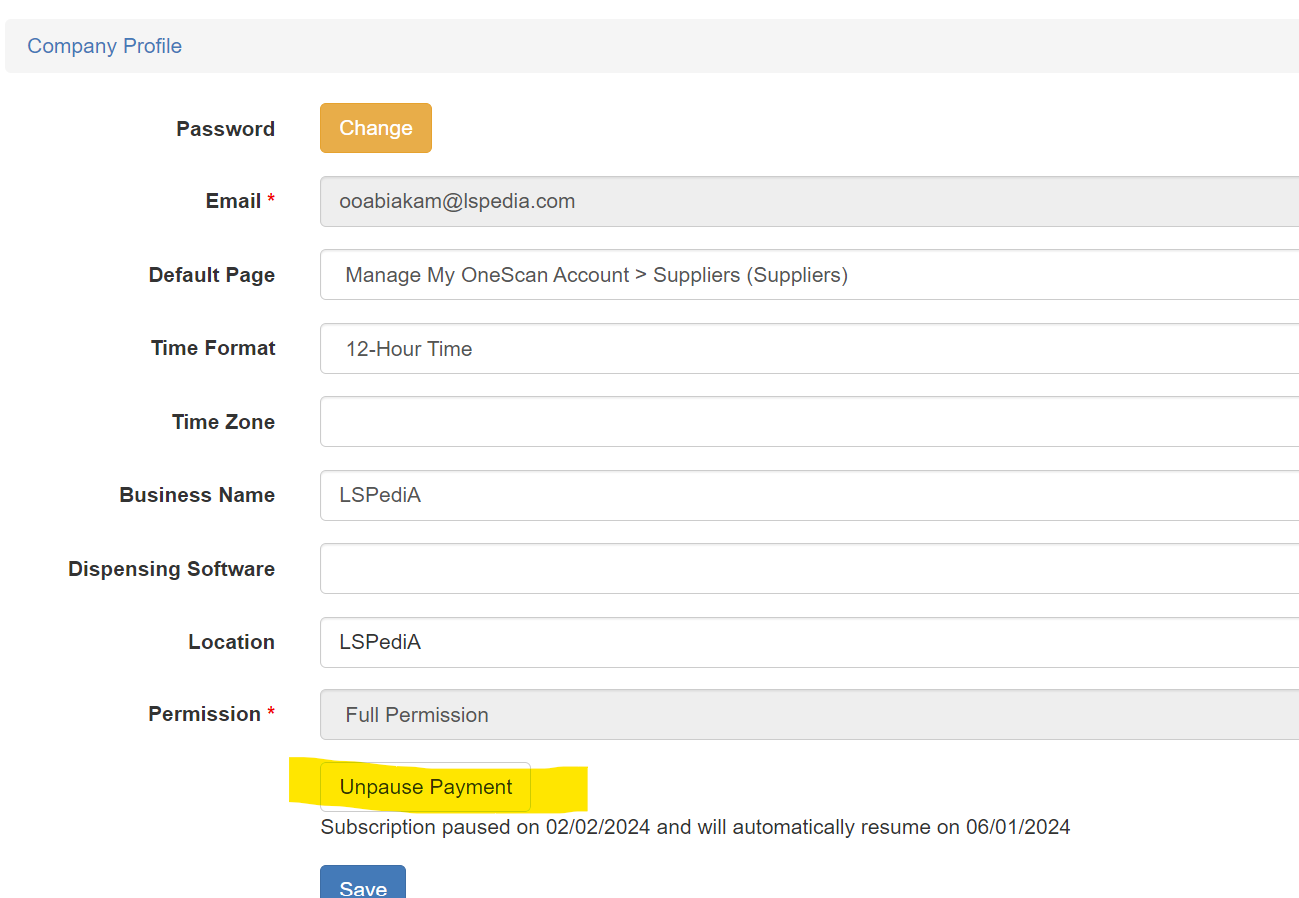Viewport: 1299px width, 898px height.
Task: Click the Company Profile header link
Action: (x=104, y=46)
